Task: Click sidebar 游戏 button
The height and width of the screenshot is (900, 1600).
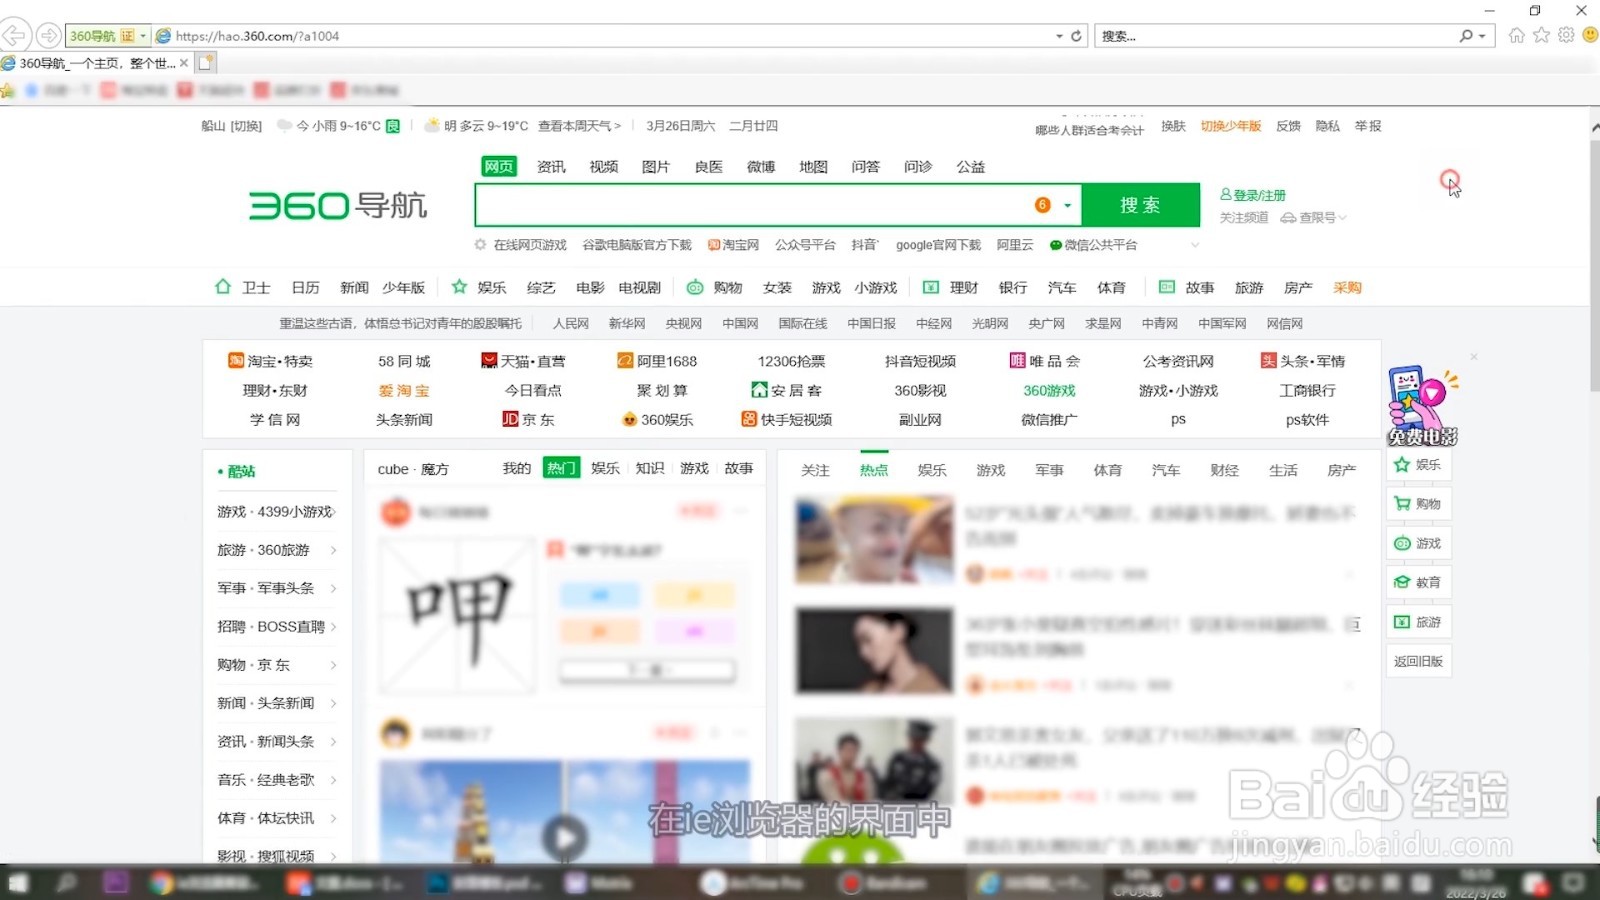Action: pos(1418,543)
